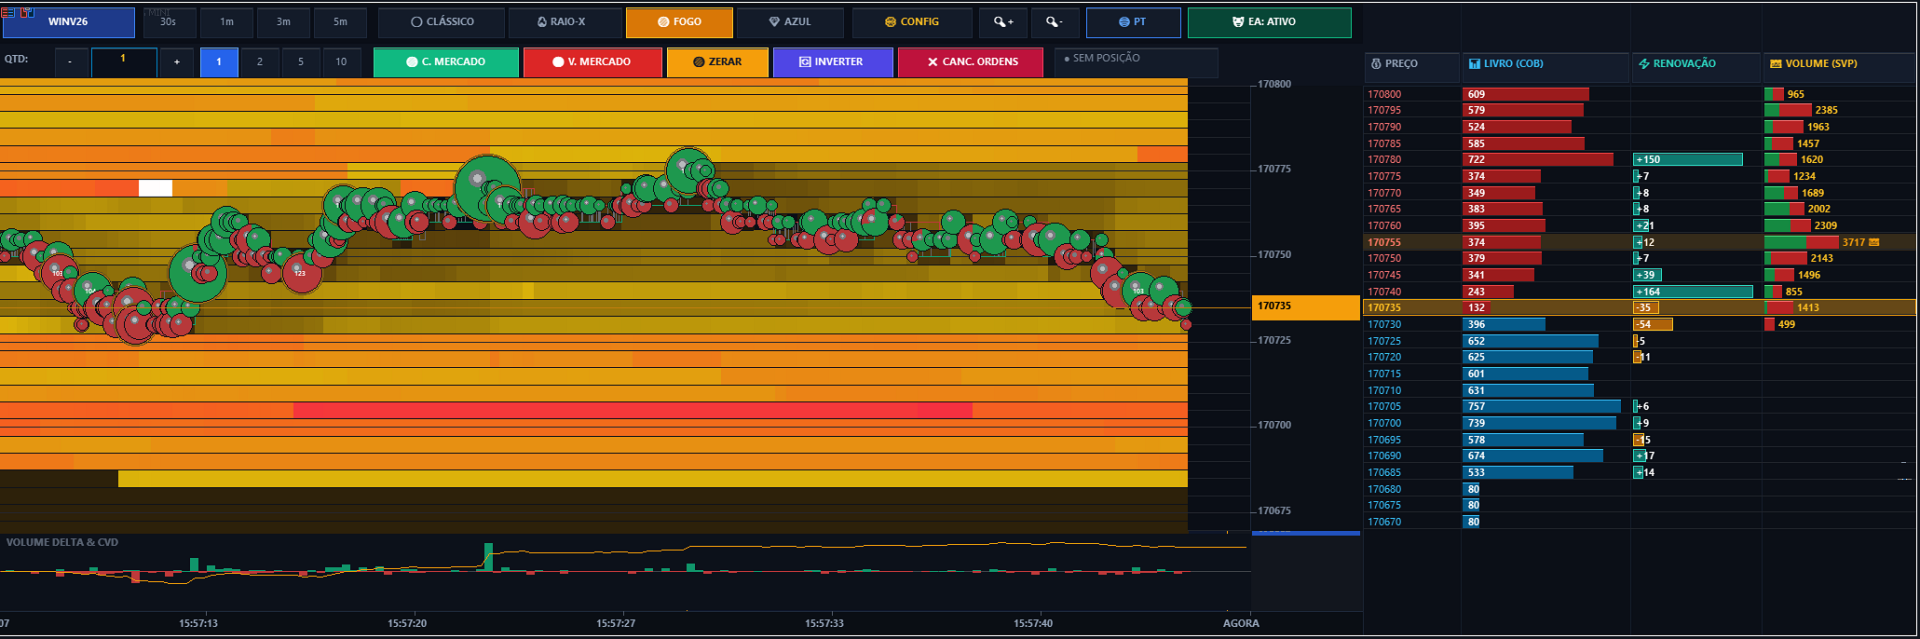The height and width of the screenshot is (639, 1920).
Task: Activate the AZUL diamond theme button
Action: [x=789, y=22]
